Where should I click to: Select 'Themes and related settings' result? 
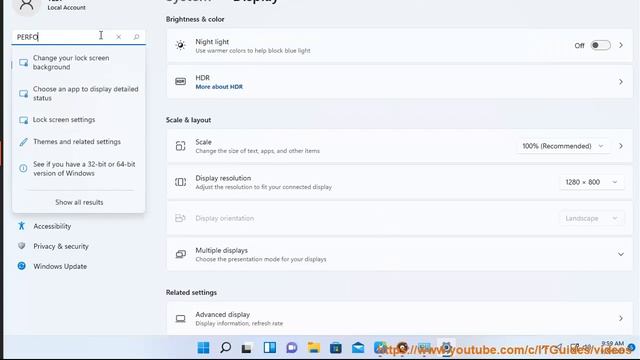coord(79,142)
